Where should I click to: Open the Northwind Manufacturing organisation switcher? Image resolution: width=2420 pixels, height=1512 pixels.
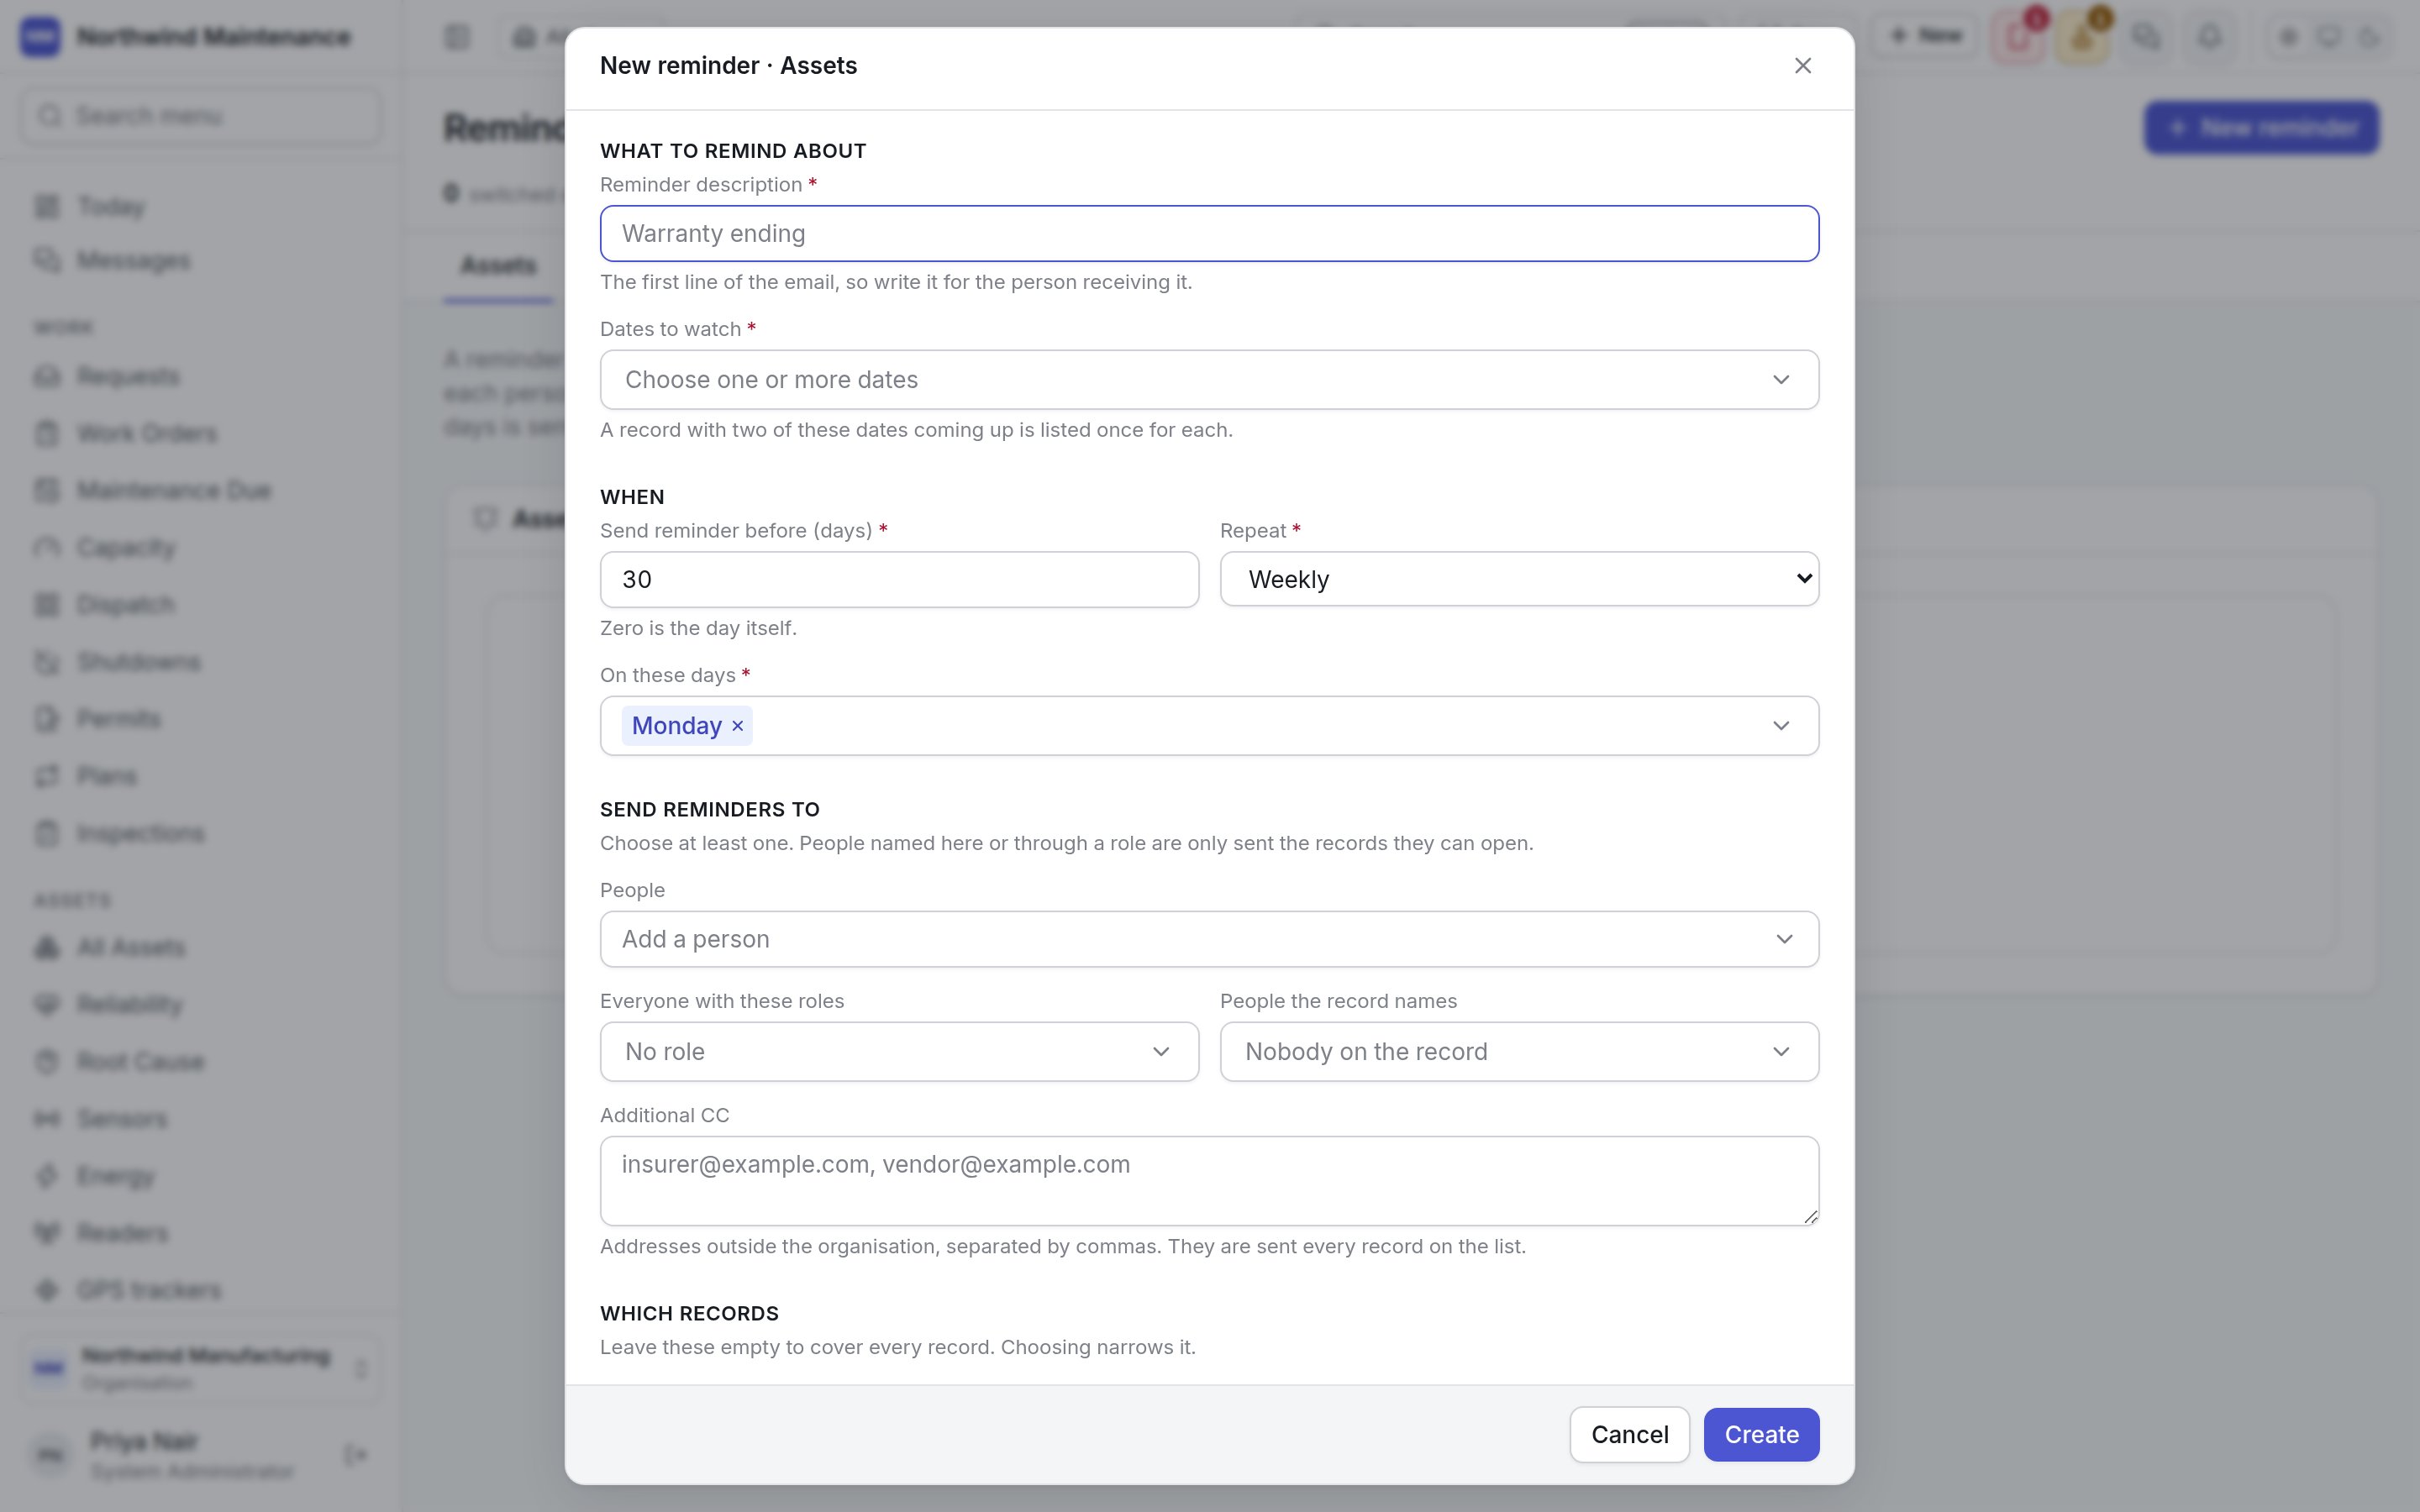click(200, 1368)
